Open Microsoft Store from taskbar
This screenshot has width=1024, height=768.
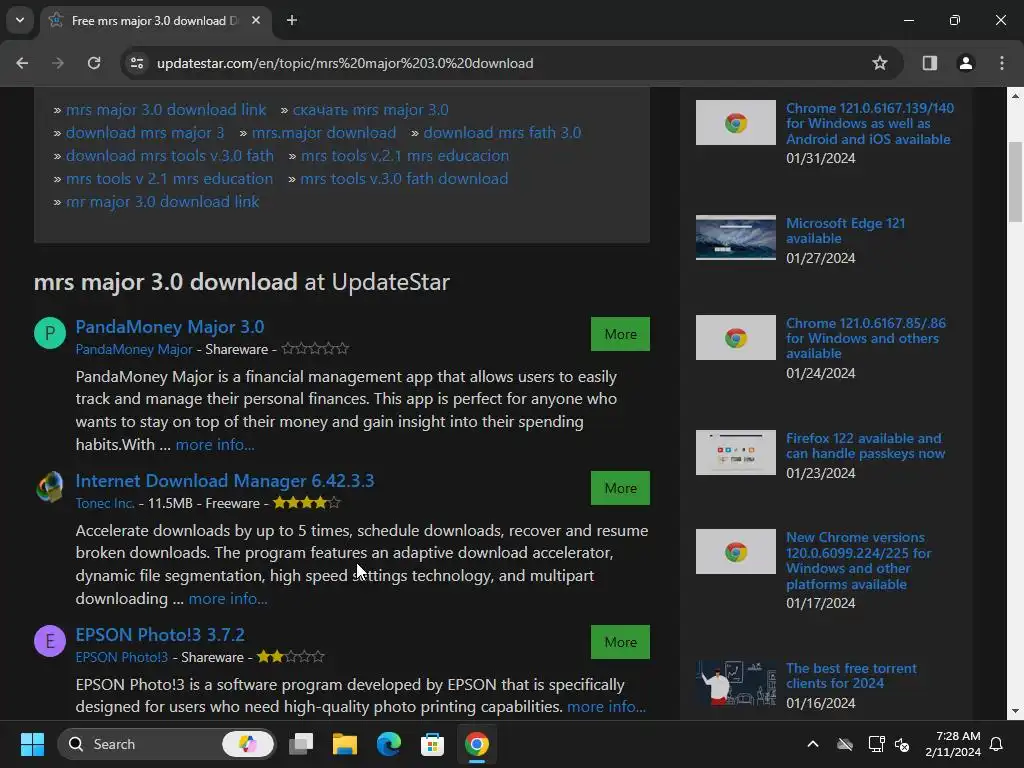pyautogui.click(x=432, y=744)
